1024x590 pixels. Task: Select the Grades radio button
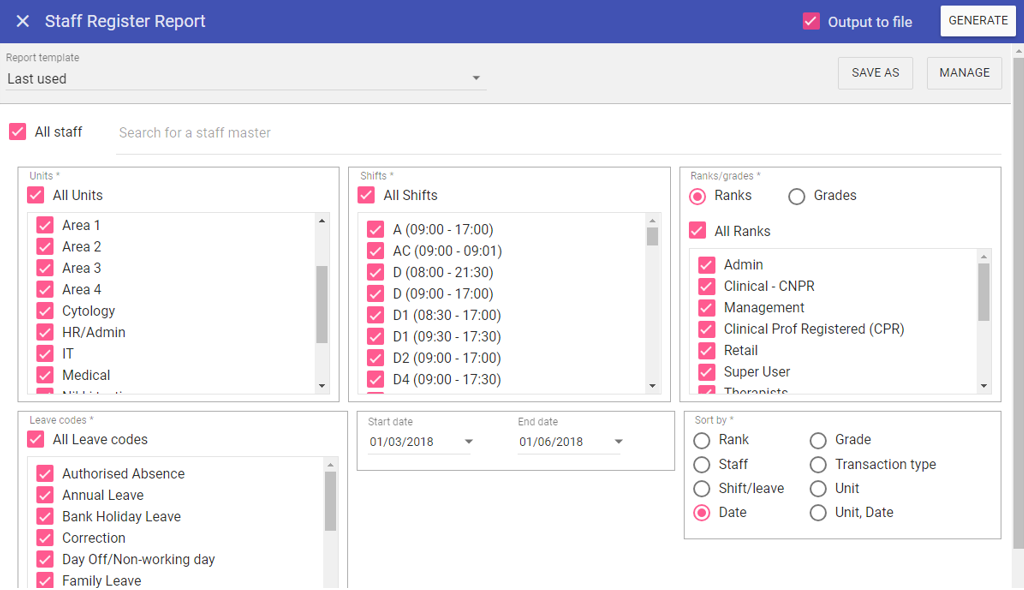pos(797,196)
